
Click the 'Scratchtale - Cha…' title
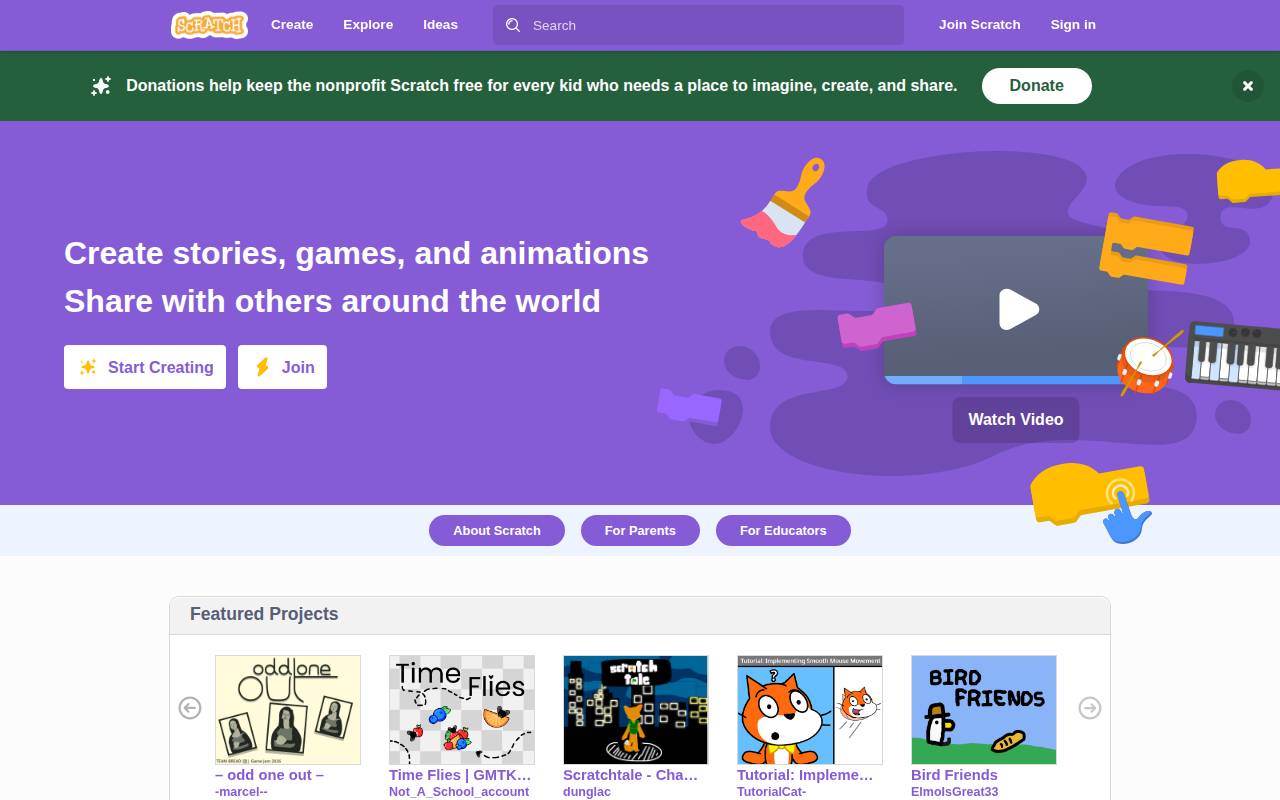tap(630, 775)
